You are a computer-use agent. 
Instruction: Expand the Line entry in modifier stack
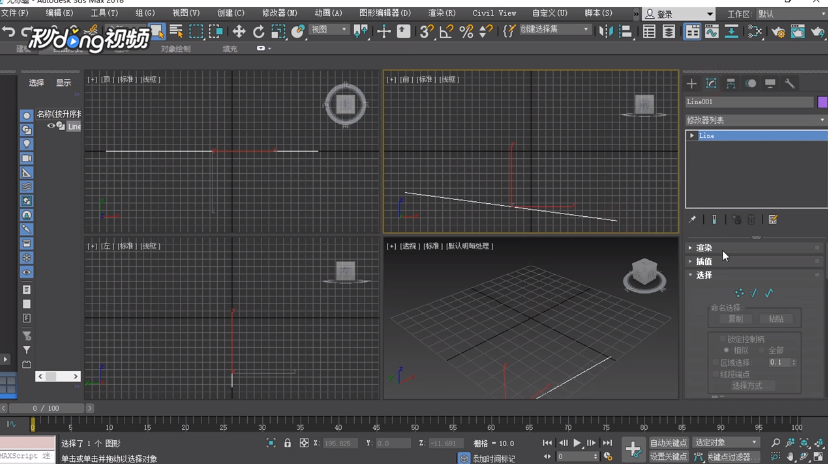tap(692, 136)
